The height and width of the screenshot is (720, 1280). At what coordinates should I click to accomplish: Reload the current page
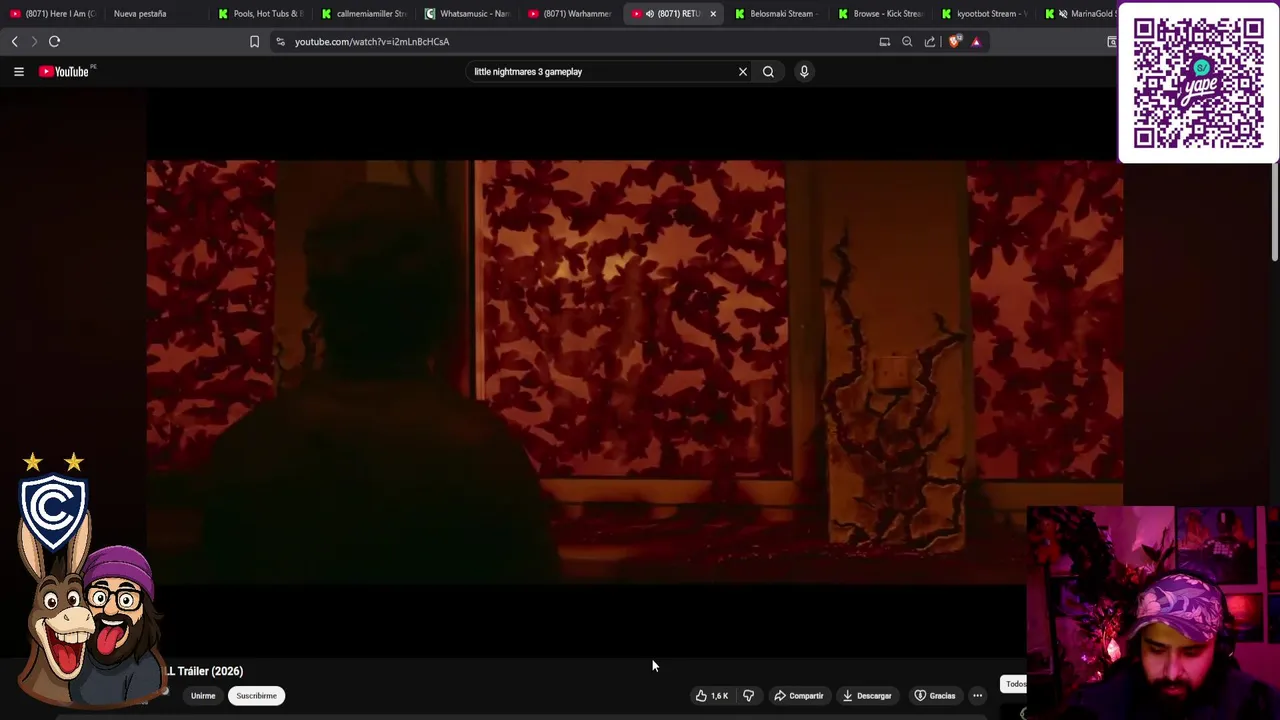(x=55, y=41)
